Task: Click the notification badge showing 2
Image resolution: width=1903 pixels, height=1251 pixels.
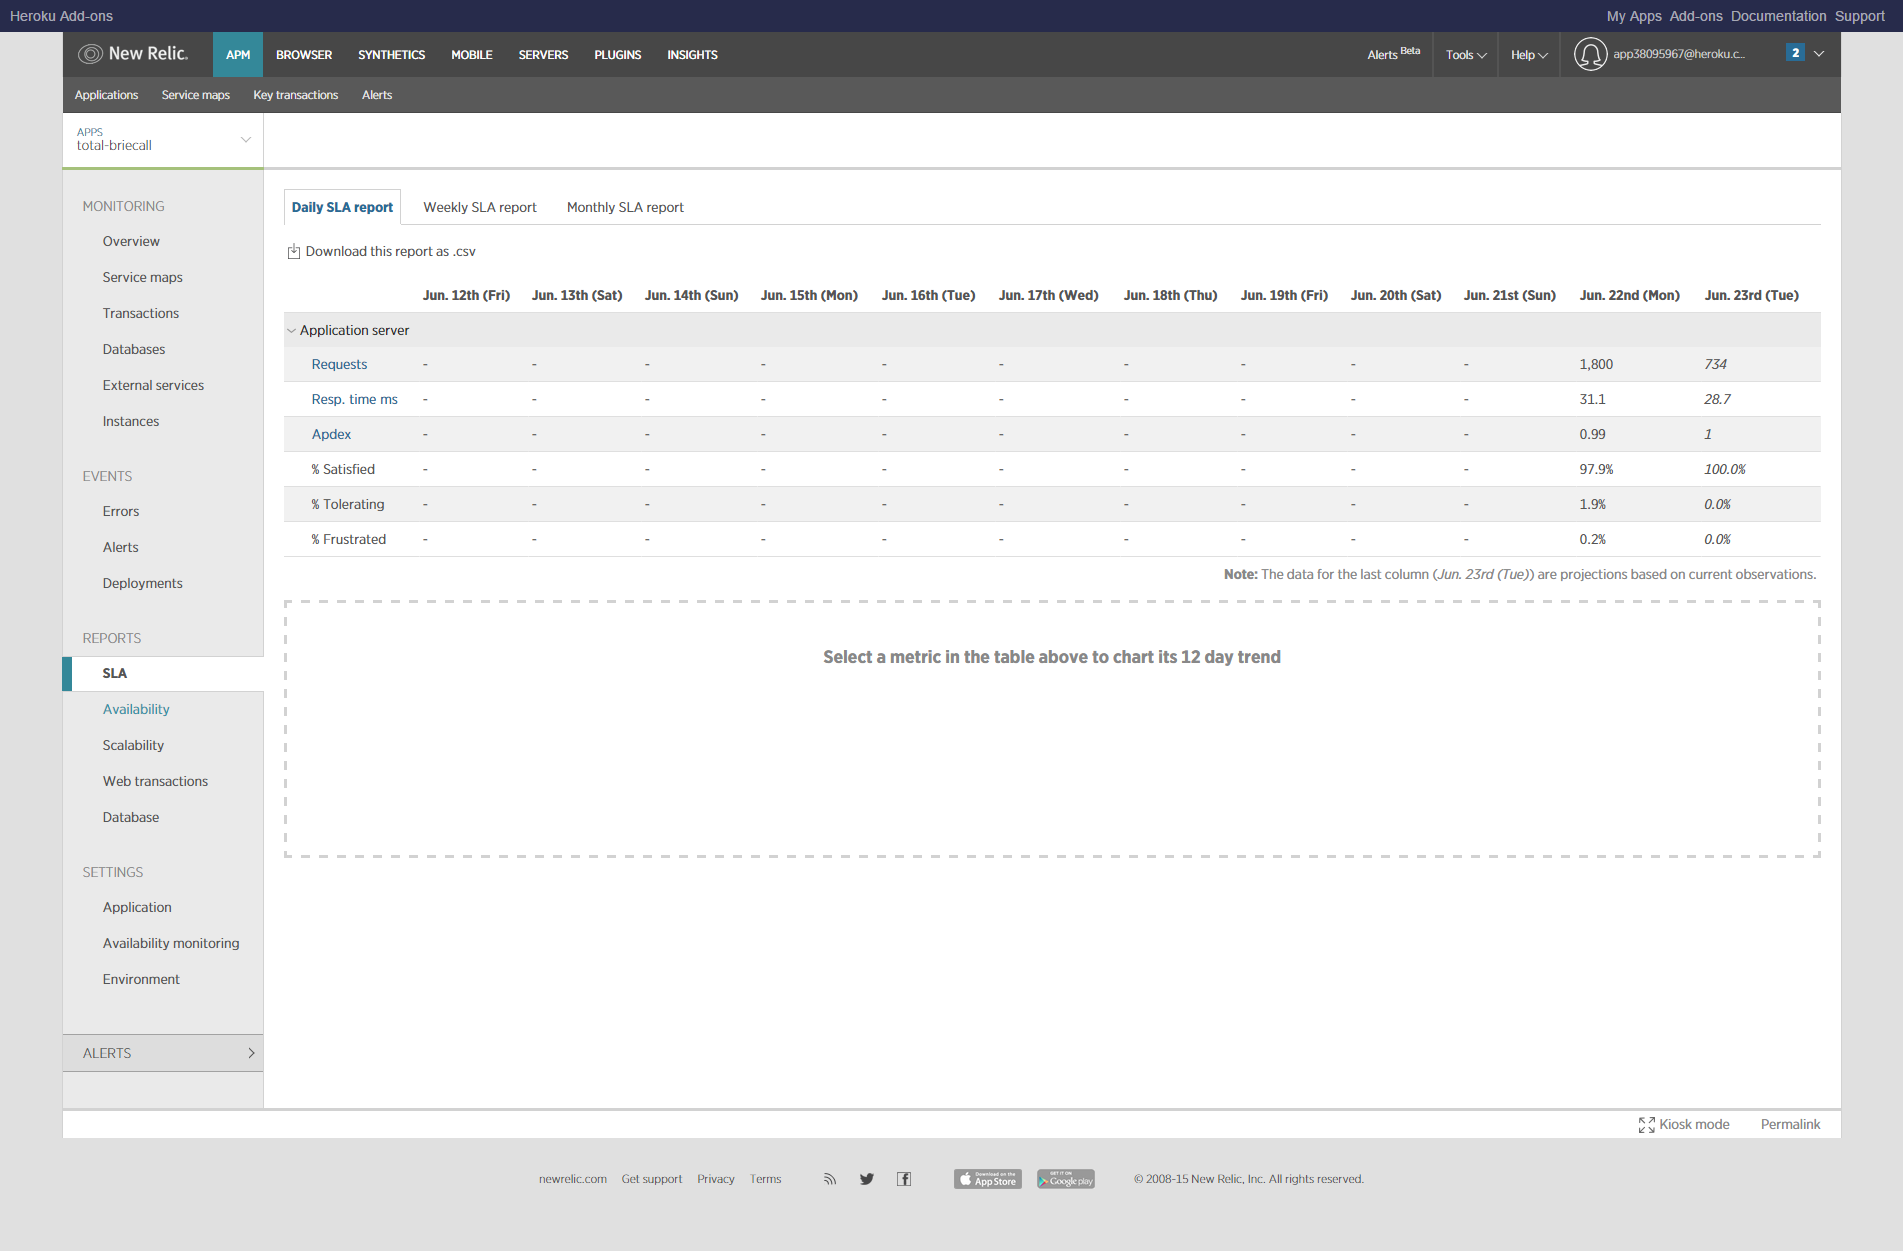Action: point(1795,53)
